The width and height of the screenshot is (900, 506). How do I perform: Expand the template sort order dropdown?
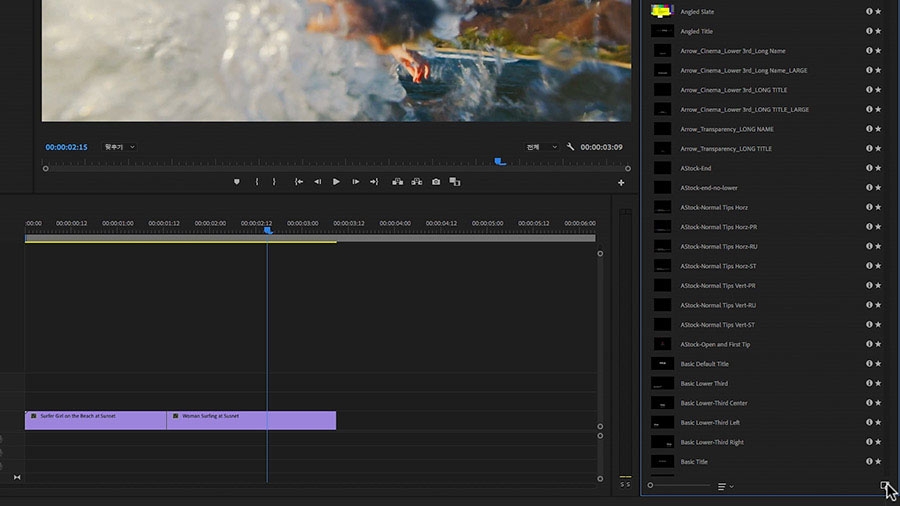(x=726, y=486)
